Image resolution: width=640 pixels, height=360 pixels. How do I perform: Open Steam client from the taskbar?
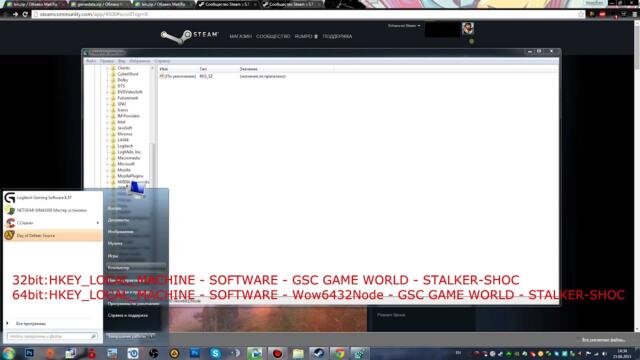(x=318, y=353)
